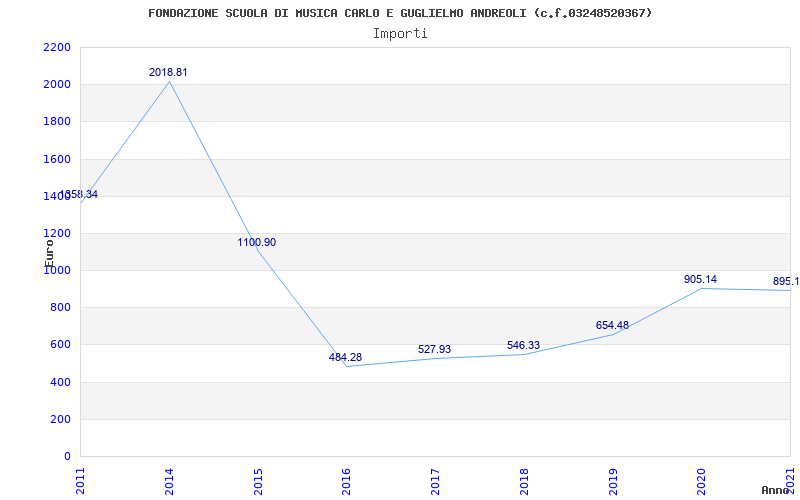Select data label 654.48
This screenshot has width=800, height=500.
(612, 326)
